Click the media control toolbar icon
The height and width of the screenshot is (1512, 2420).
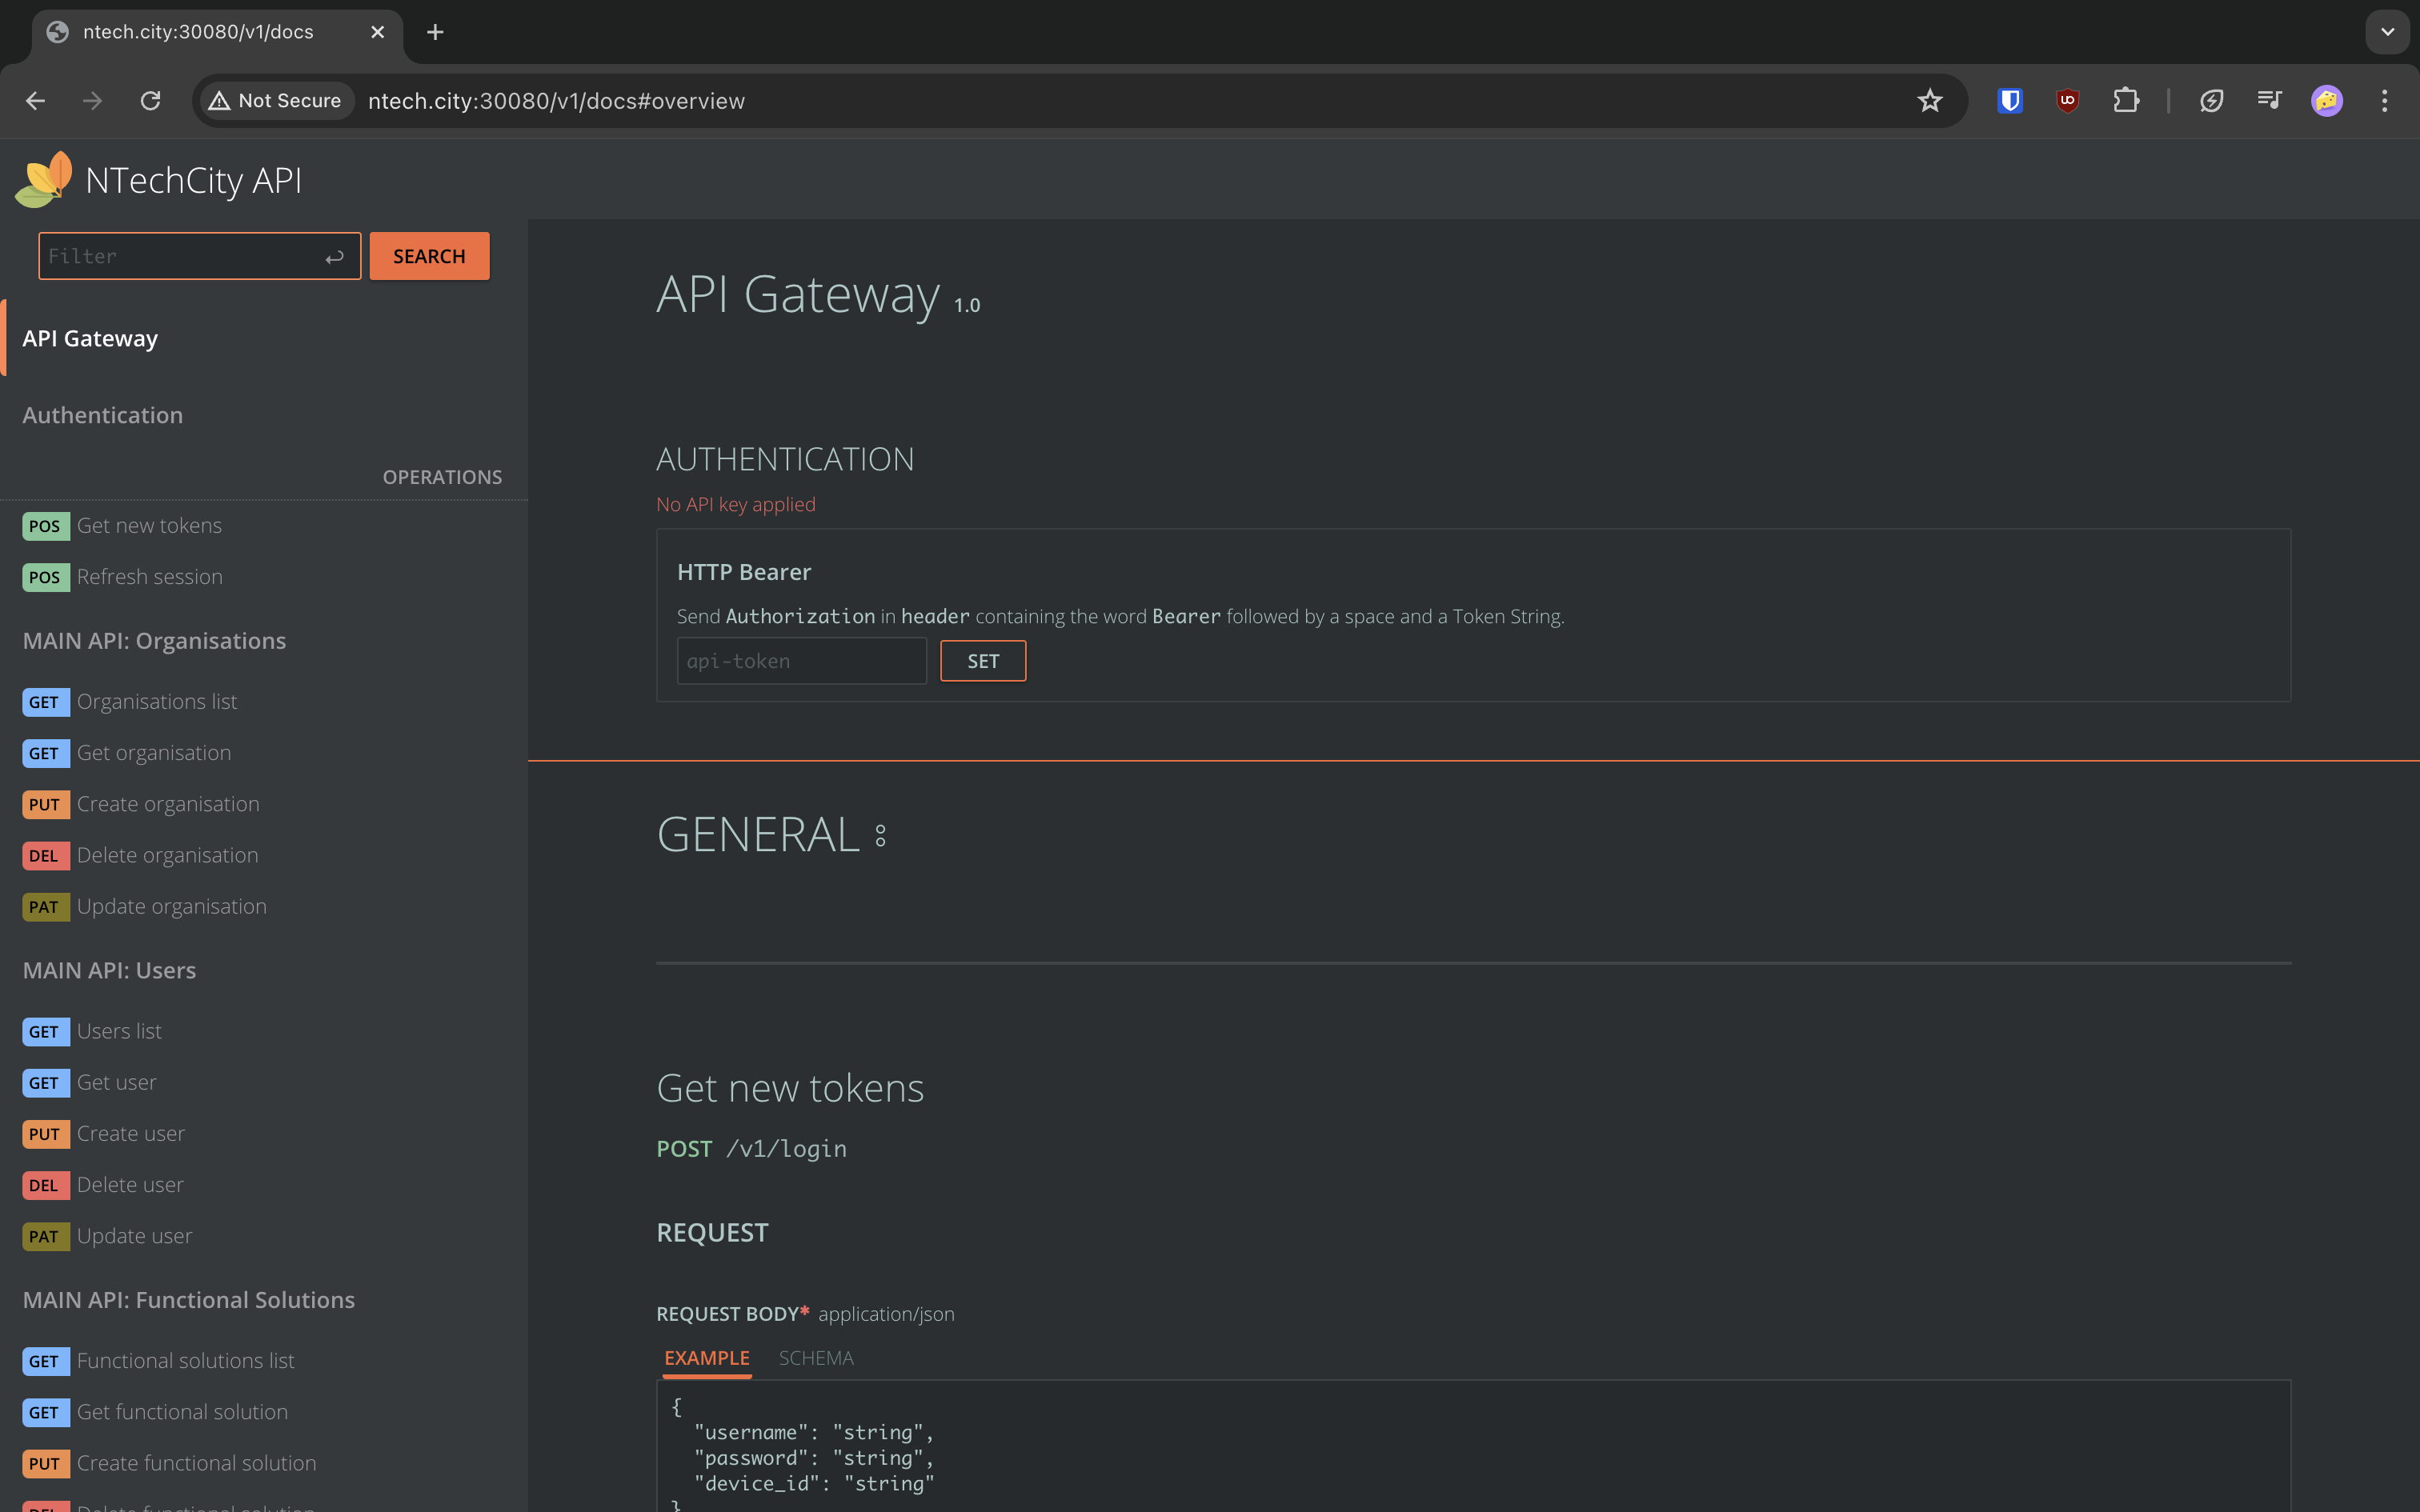tap(2269, 101)
